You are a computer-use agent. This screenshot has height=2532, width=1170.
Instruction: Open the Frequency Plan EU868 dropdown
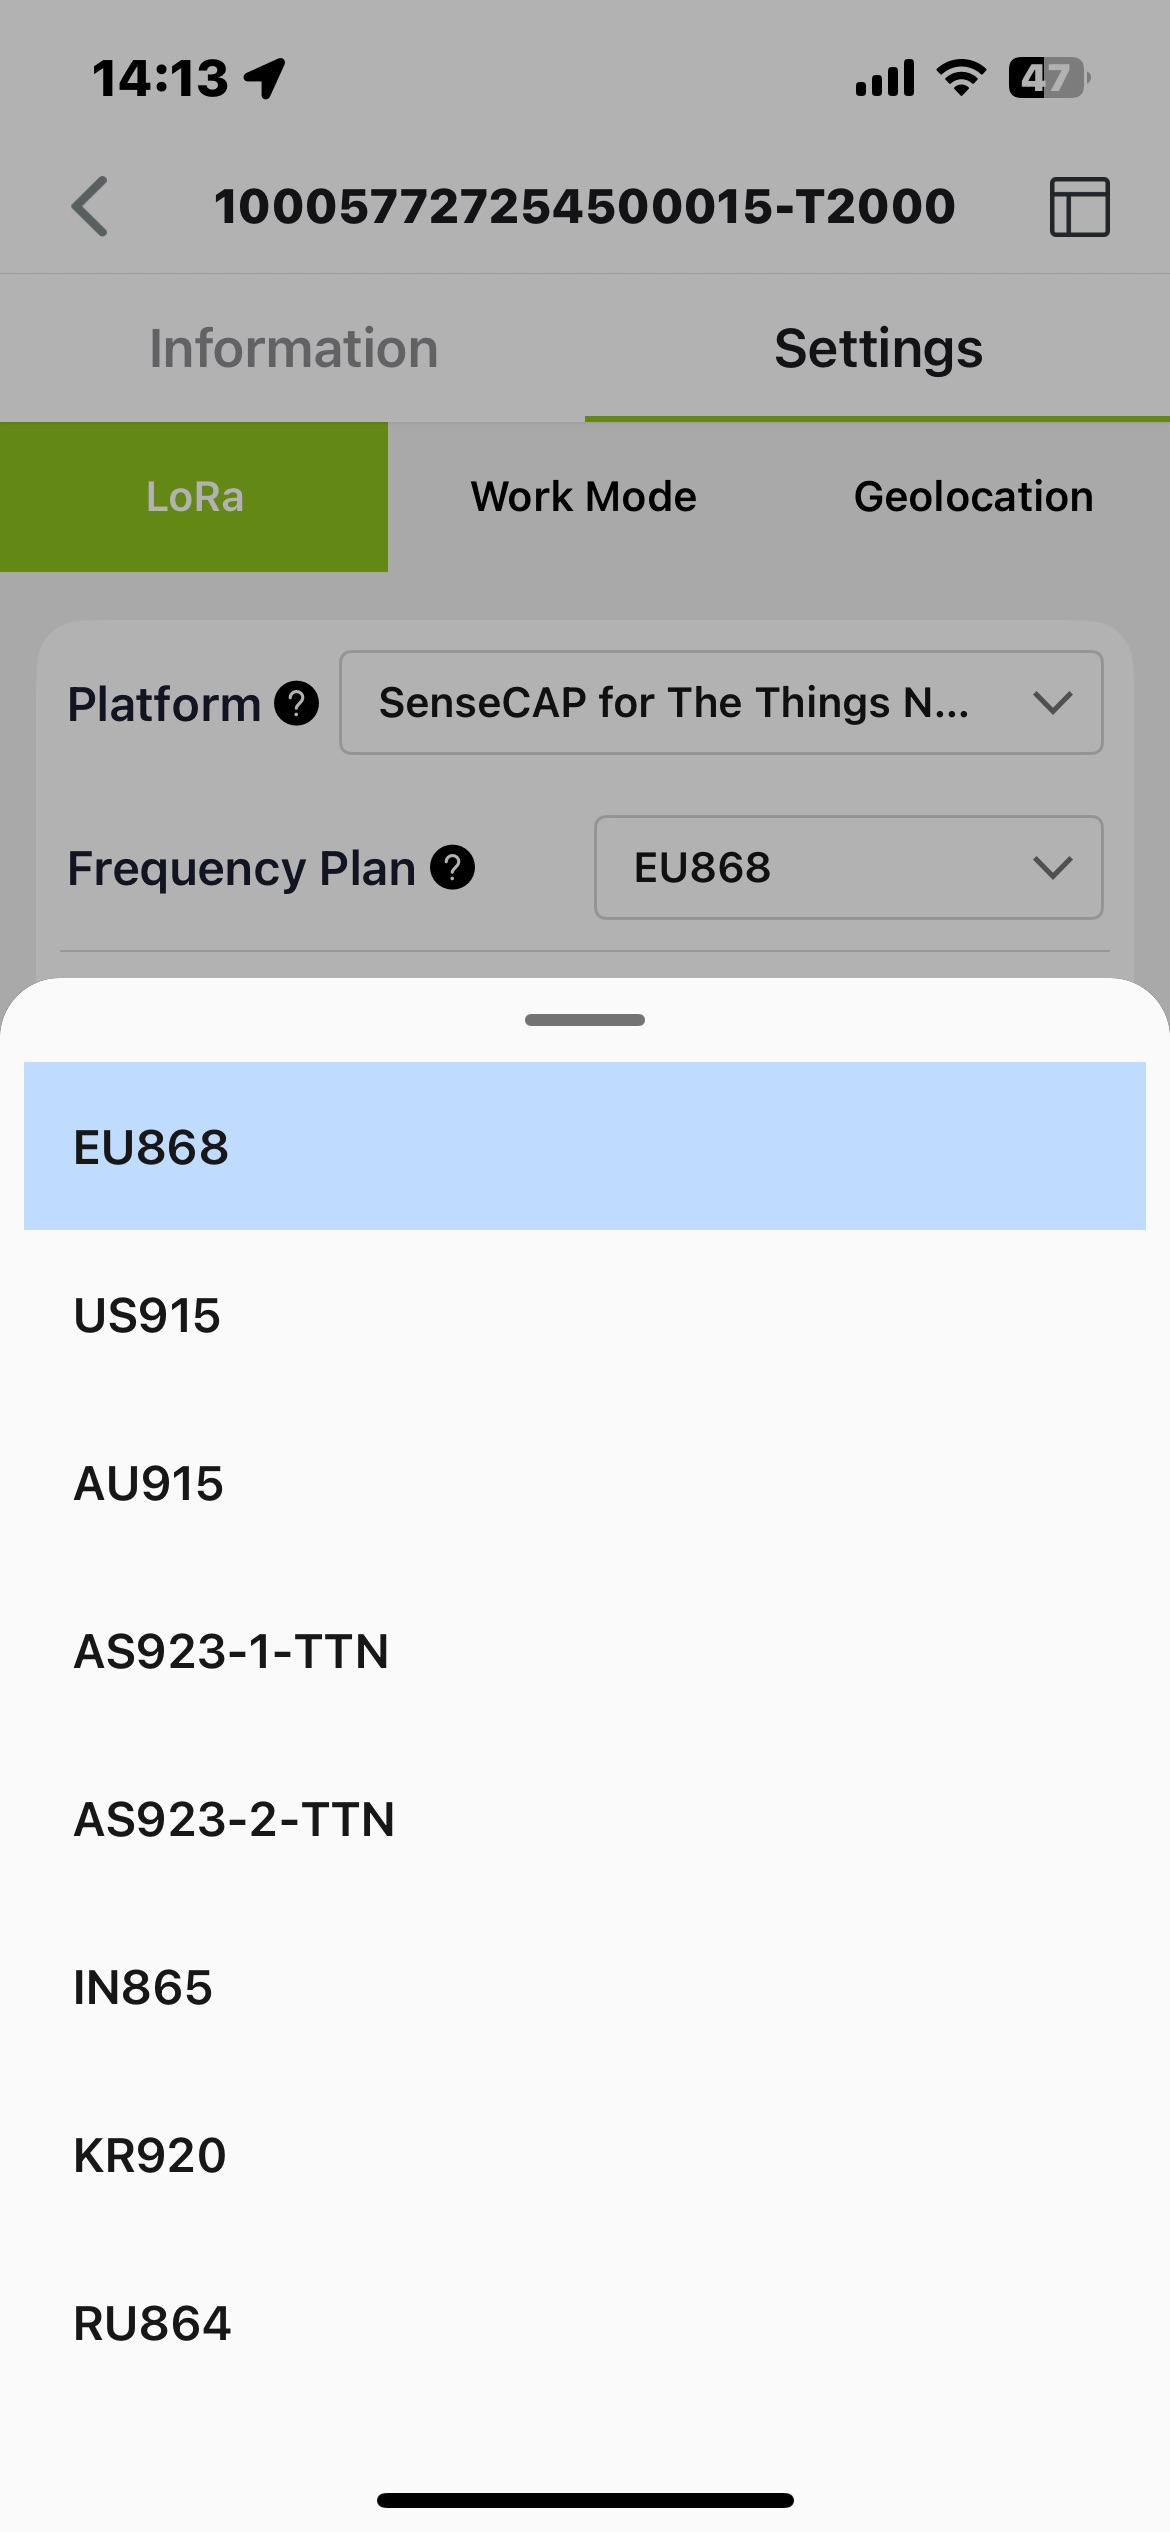848,867
